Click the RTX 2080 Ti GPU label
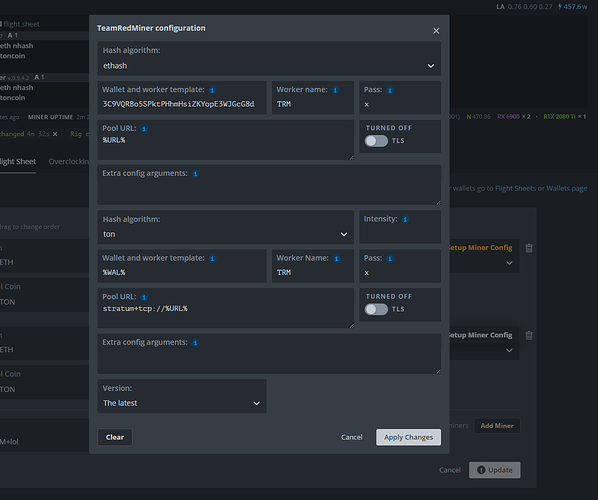Screen dimensions: 598x500 (559, 117)
